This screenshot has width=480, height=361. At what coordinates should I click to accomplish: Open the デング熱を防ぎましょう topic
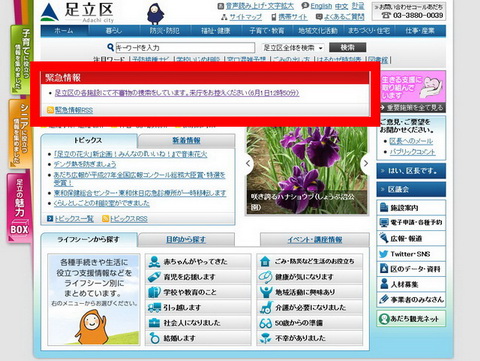(85, 164)
